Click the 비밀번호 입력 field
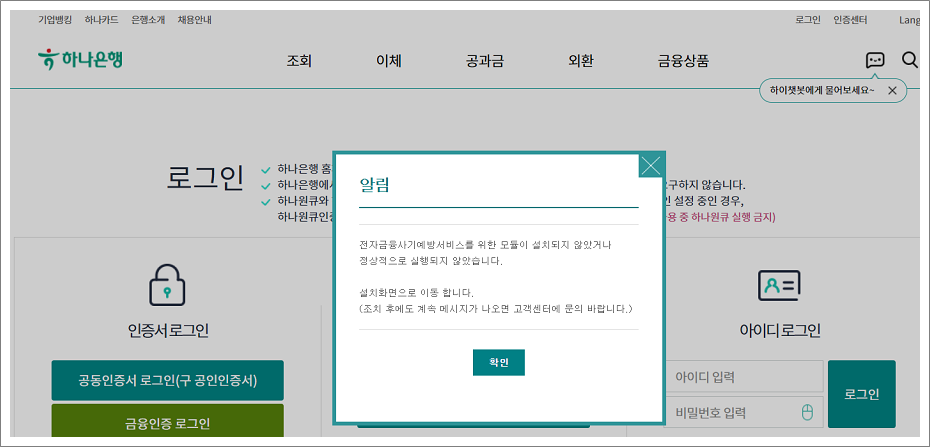The image size is (930, 447). click(744, 412)
